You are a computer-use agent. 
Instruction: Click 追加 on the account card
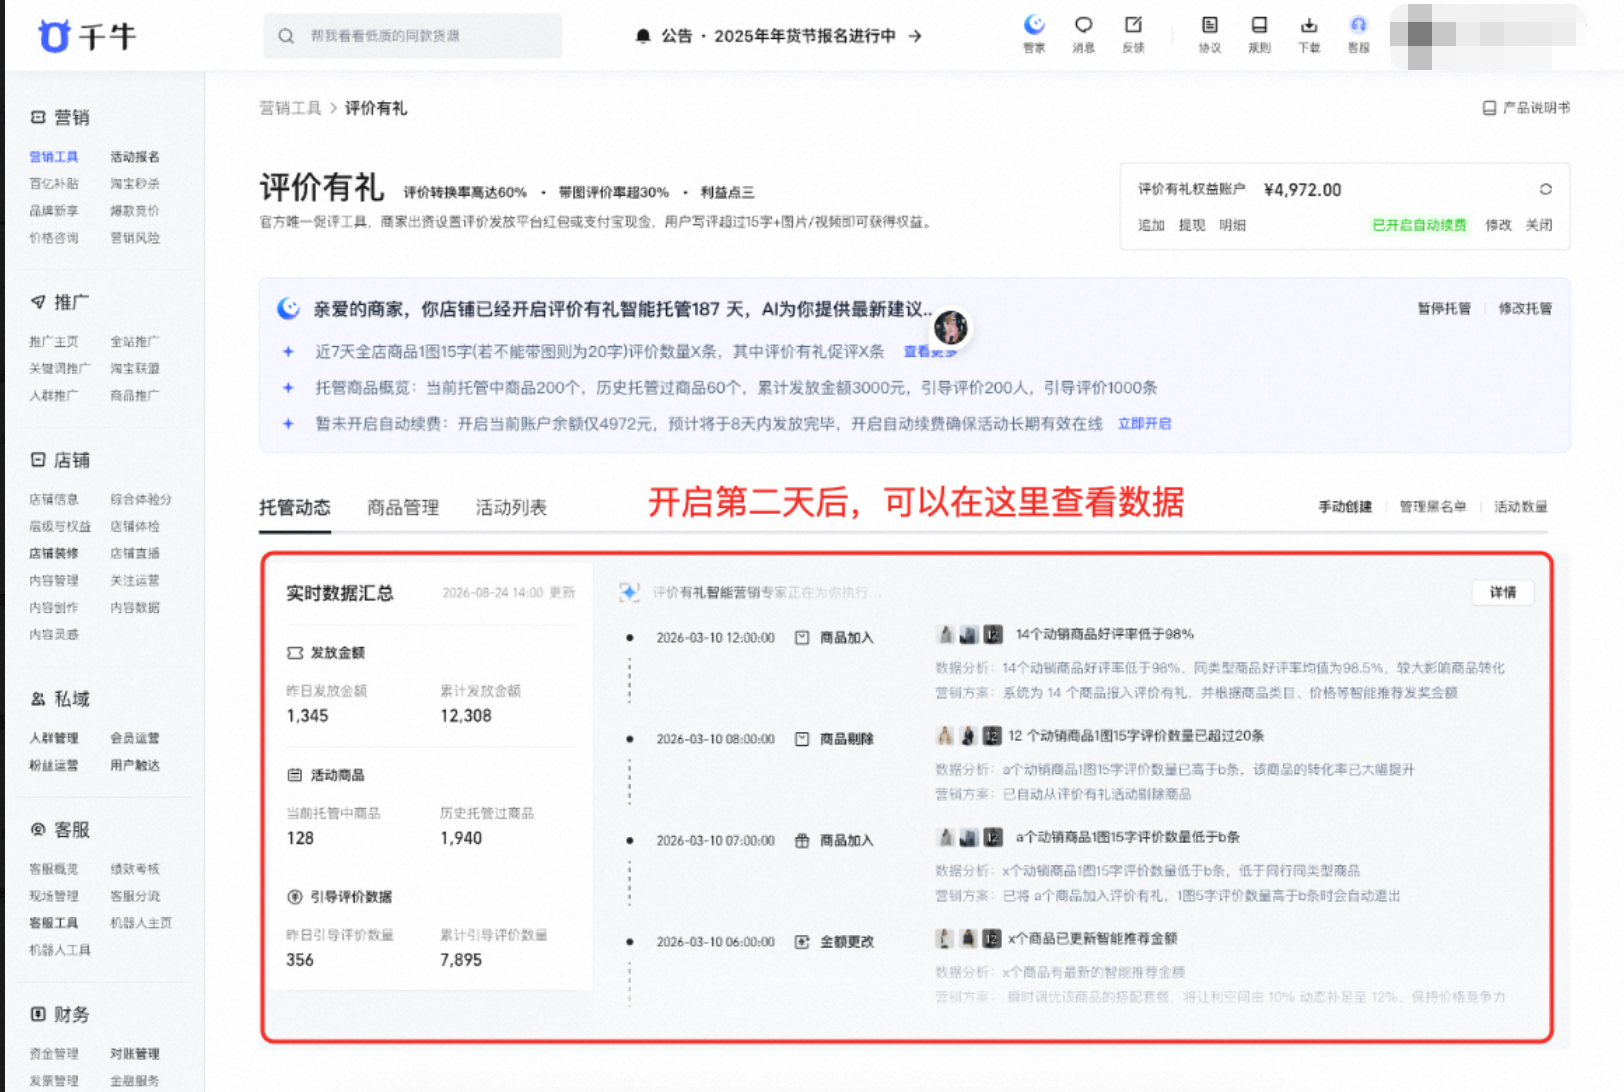click(1151, 225)
